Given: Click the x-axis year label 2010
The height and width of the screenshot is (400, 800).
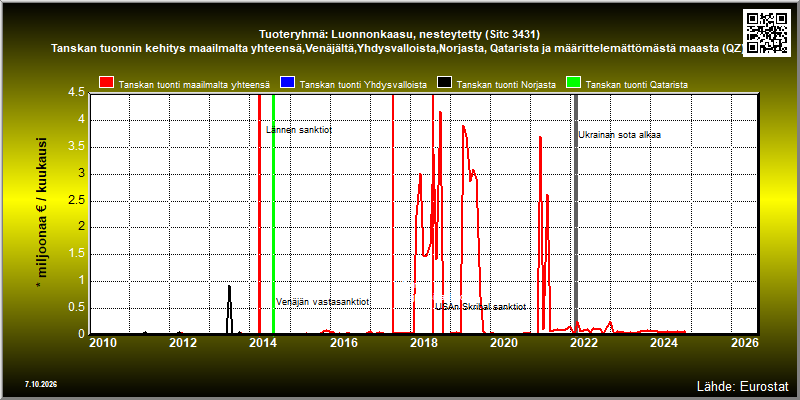Looking at the screenshot, I should tap(103, 343).
